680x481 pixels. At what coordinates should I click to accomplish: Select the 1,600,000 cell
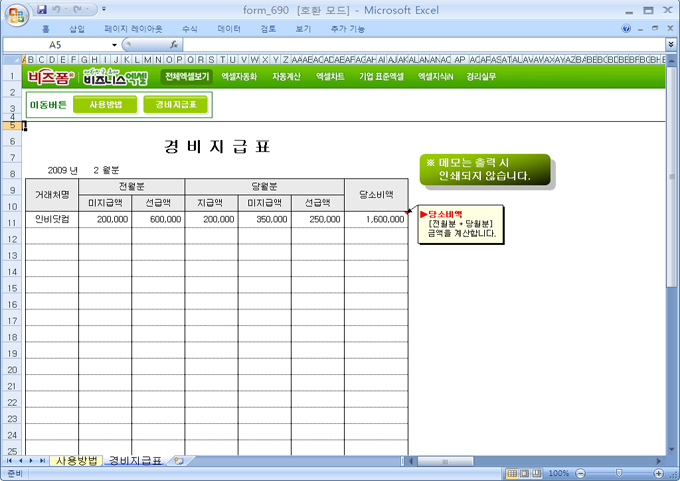click(376, 219)
